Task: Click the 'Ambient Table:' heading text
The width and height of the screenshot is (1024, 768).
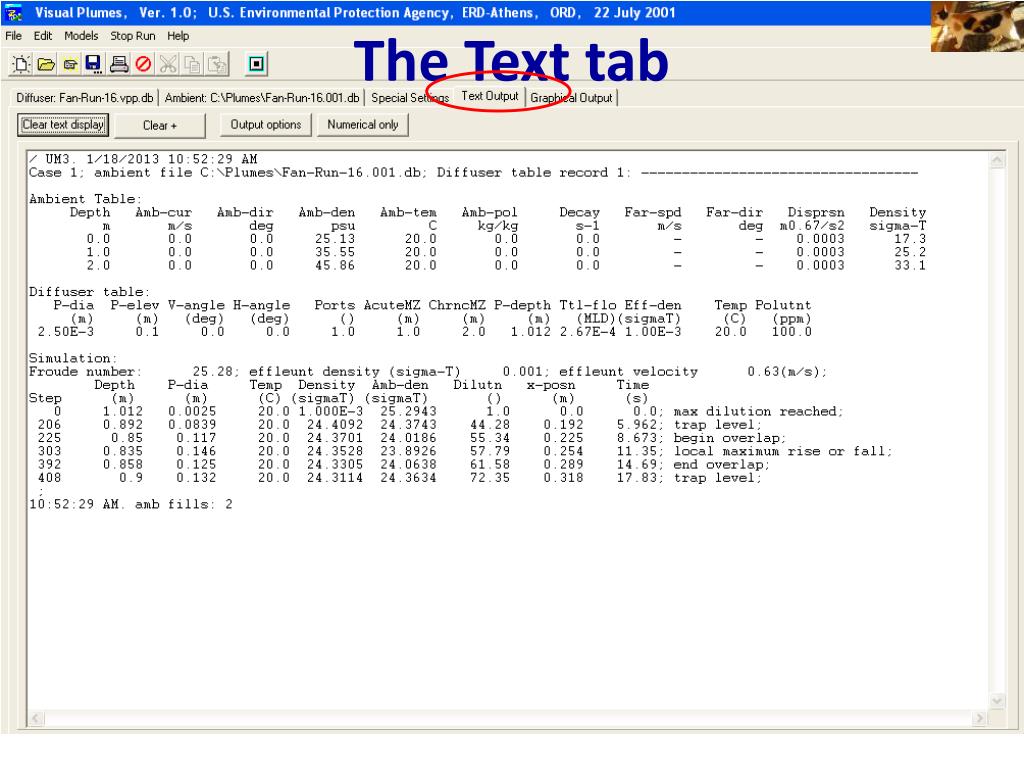Action: (86, 199)
